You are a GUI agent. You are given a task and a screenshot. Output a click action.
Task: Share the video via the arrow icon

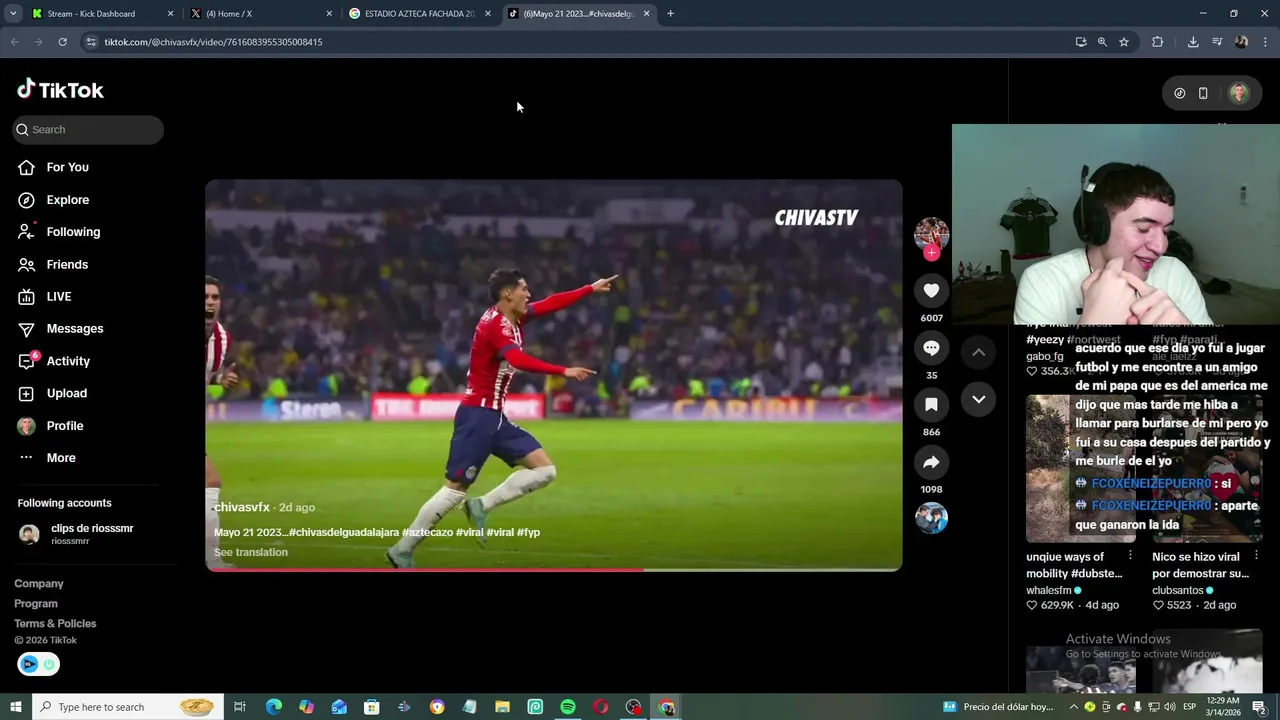tap(931, 462)
